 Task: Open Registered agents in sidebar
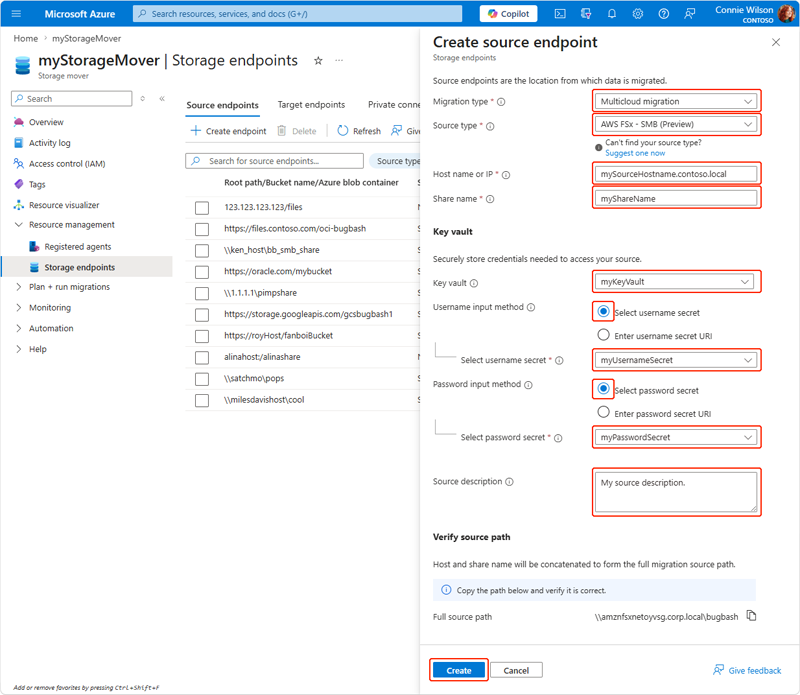click(x=78, y=247)
